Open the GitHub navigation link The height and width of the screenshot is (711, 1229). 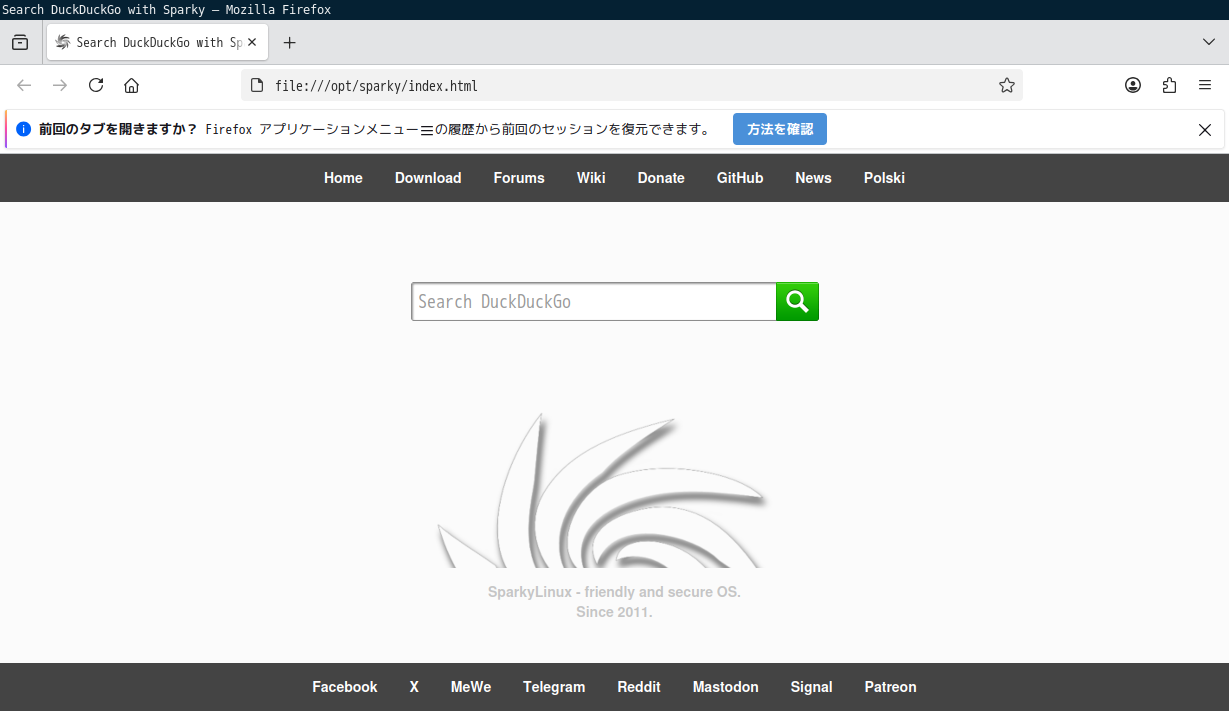[x=740, y=178]
